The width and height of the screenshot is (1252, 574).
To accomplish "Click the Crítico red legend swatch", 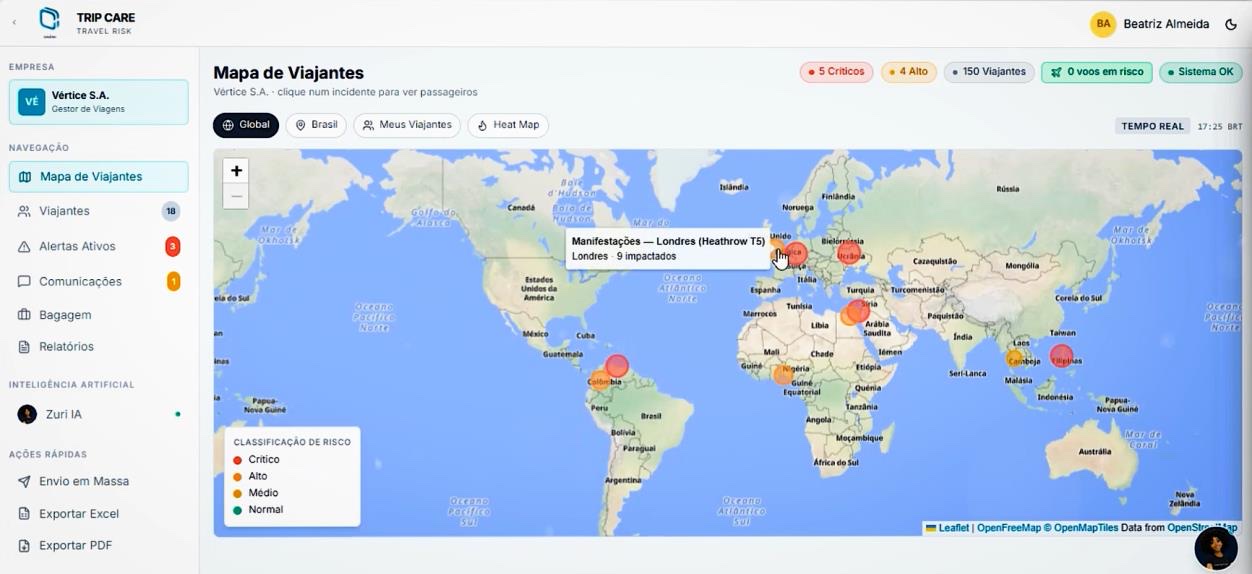I will click(238, 460).
